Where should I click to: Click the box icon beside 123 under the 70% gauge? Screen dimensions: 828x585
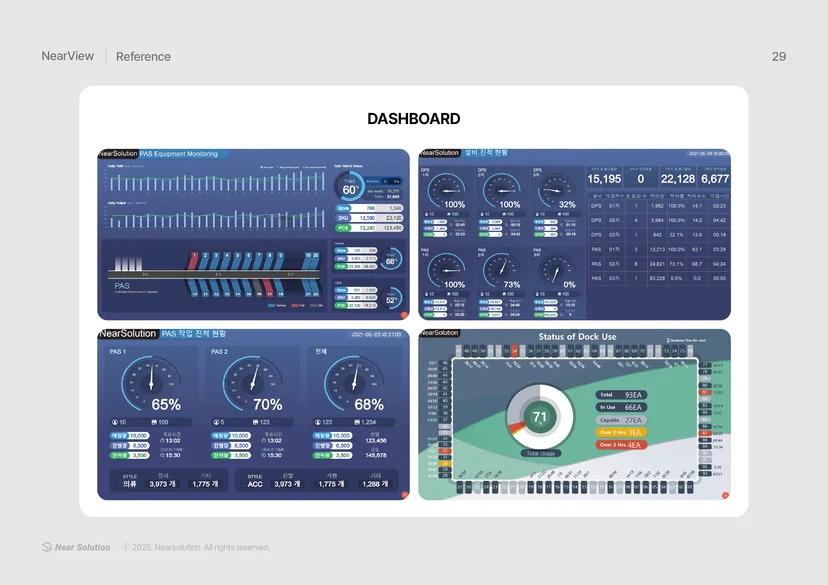coord(256,422)
